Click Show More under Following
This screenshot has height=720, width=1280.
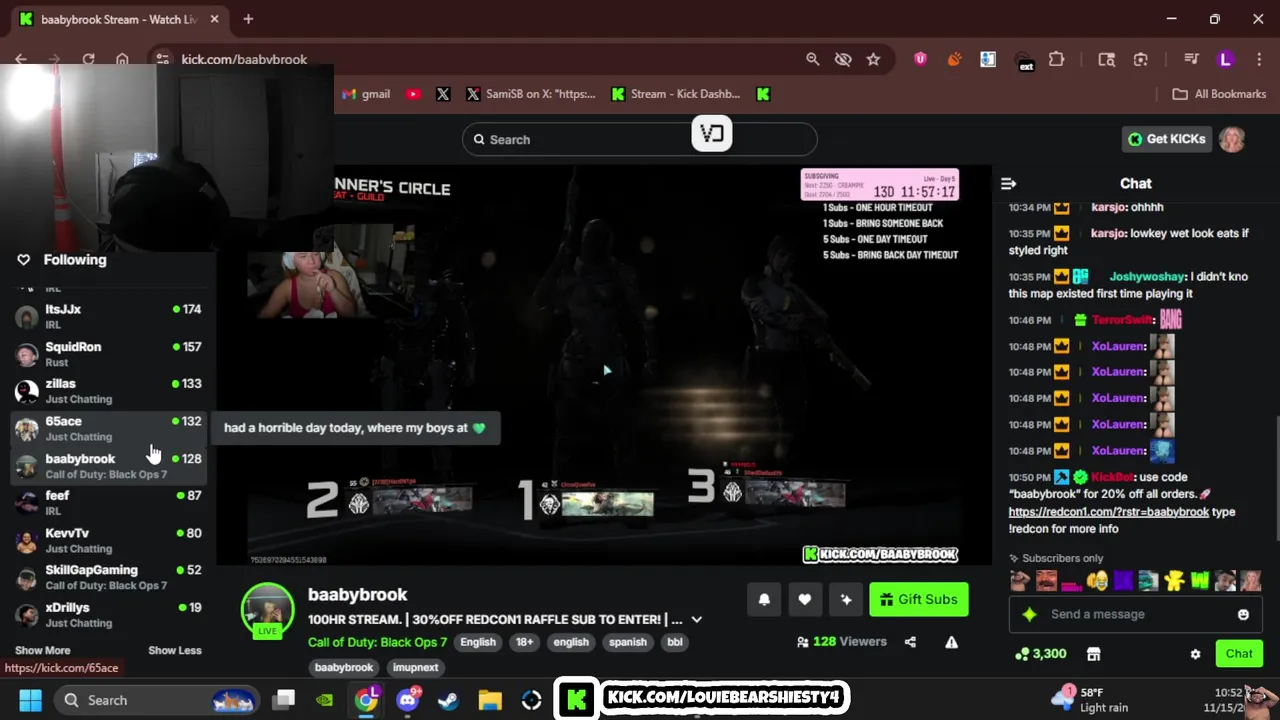point(43,650)
